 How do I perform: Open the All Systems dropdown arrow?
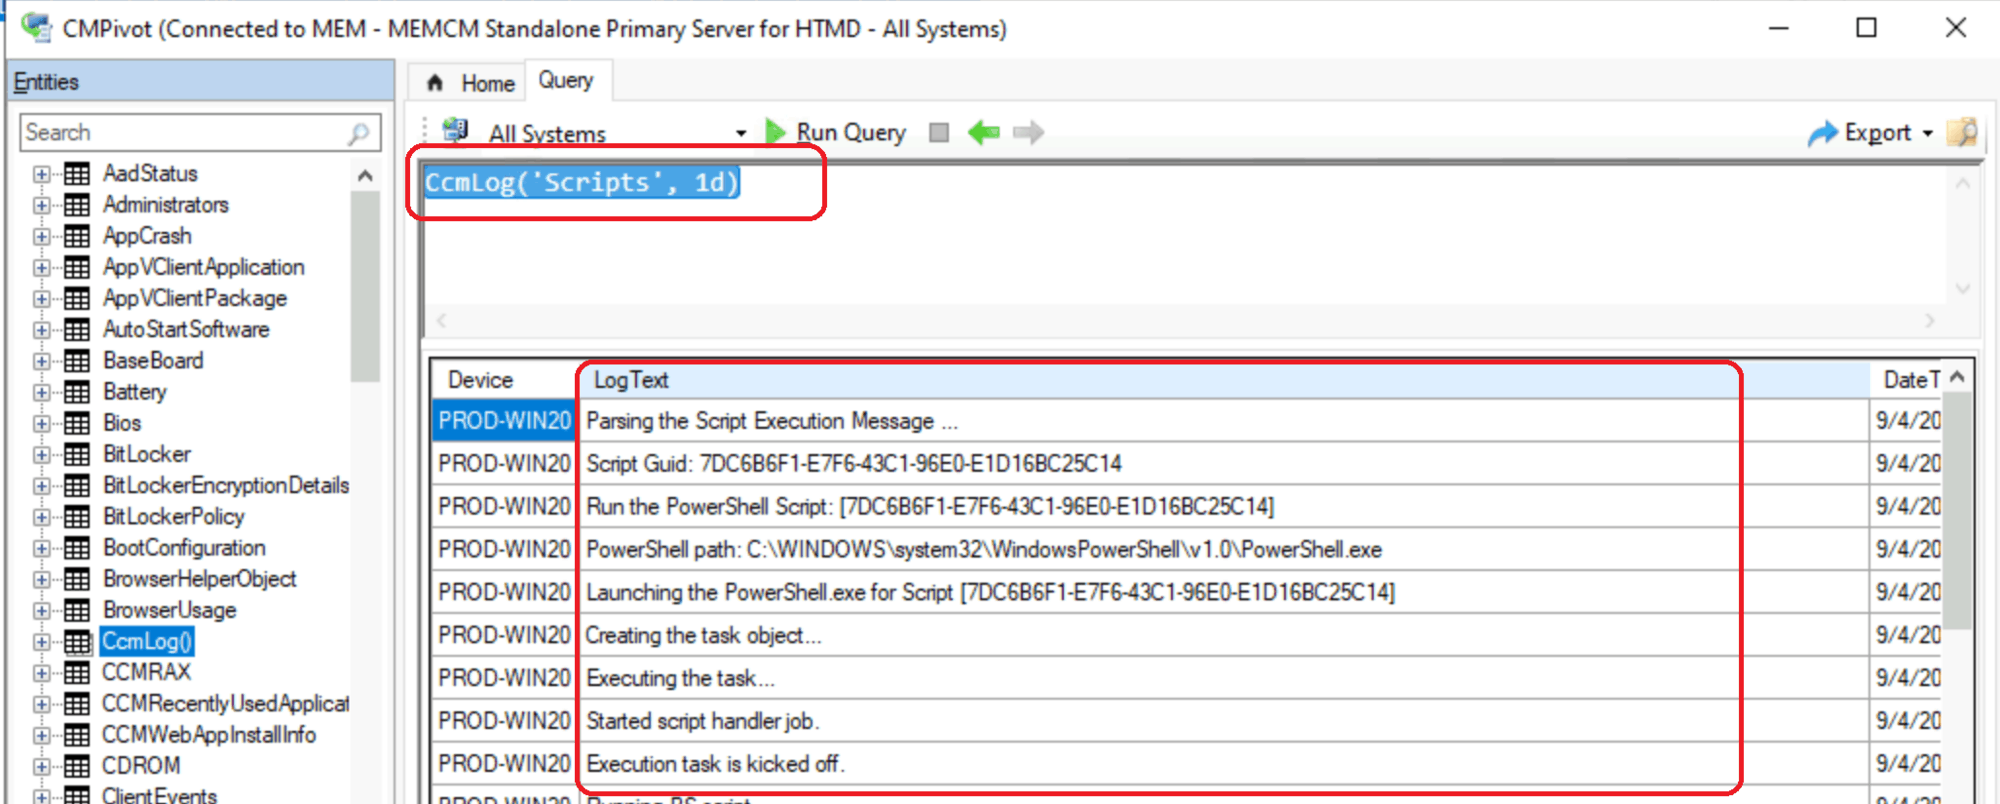pos(741,133)
